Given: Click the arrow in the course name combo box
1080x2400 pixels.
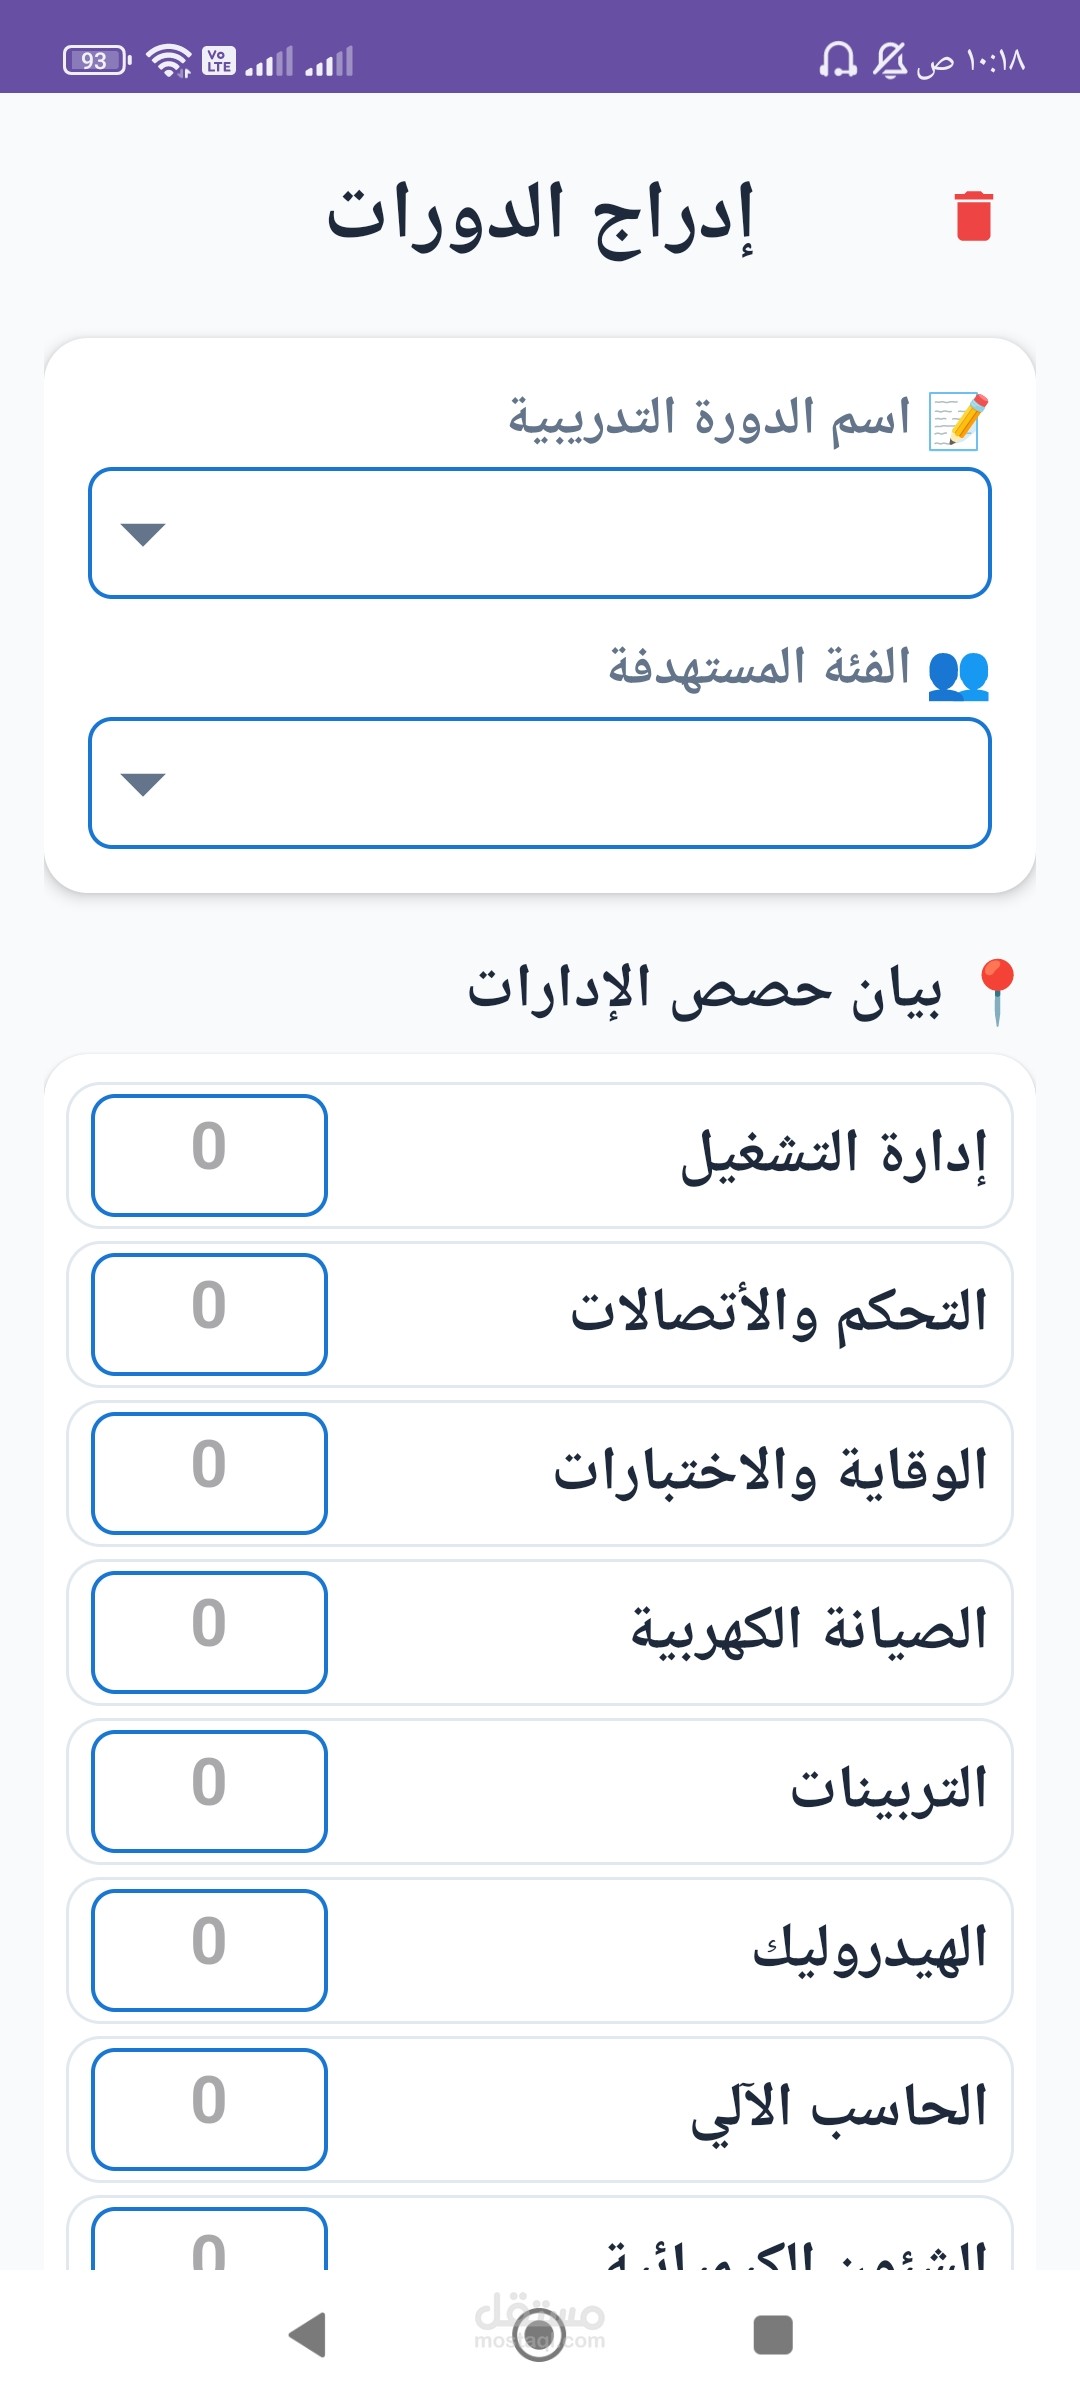Looking at the screenshot, I should (142, 534).
